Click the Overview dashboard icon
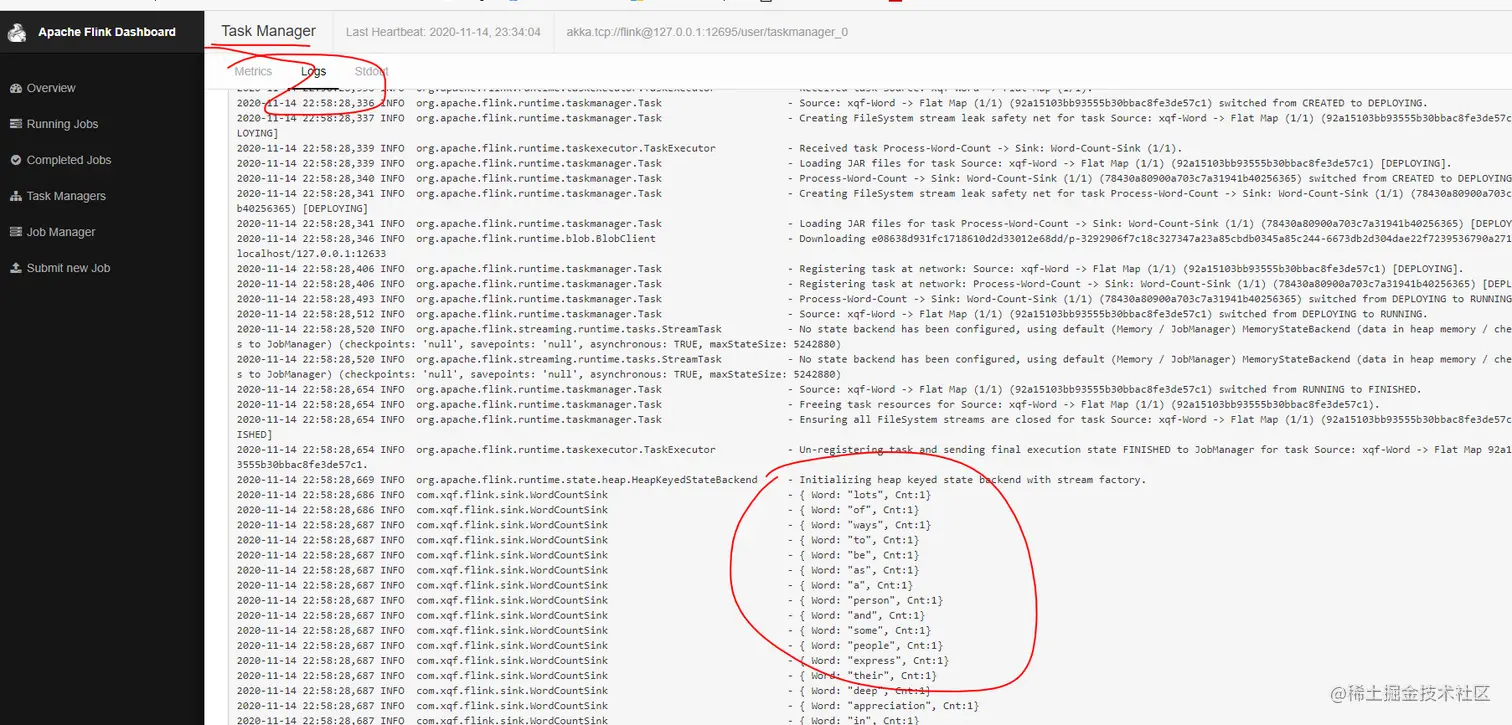 point(16,88)
